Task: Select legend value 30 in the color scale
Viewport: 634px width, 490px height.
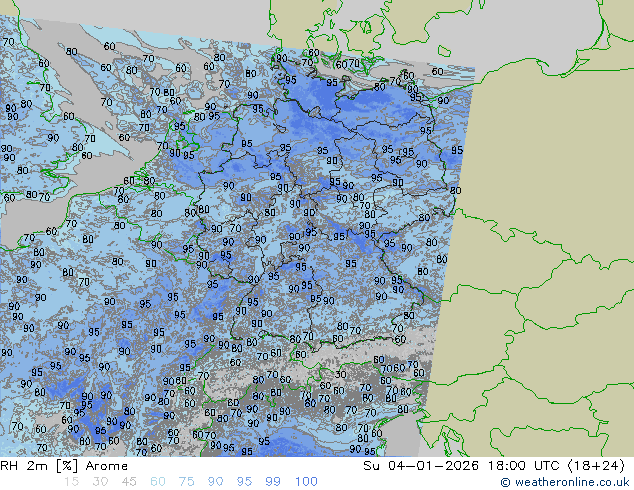Action: tap(100, 482)
